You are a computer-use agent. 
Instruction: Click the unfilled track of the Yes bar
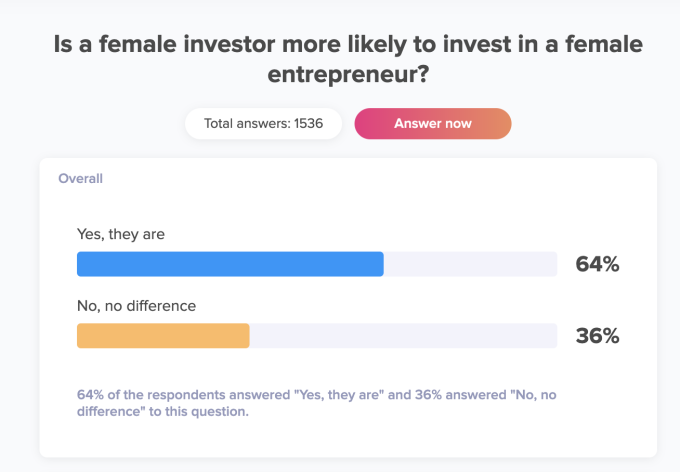(470, 264)
